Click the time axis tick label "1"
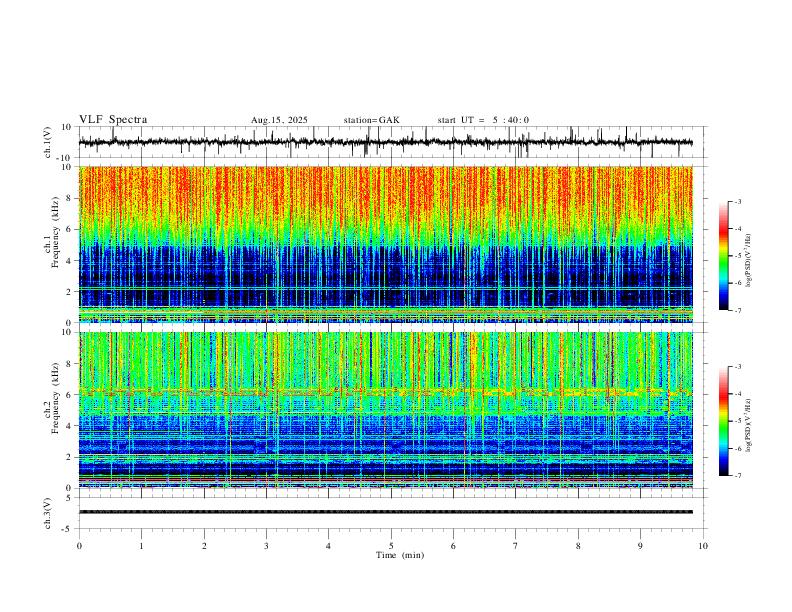Viewport: 792px width, 612px height. click(142, 546)
